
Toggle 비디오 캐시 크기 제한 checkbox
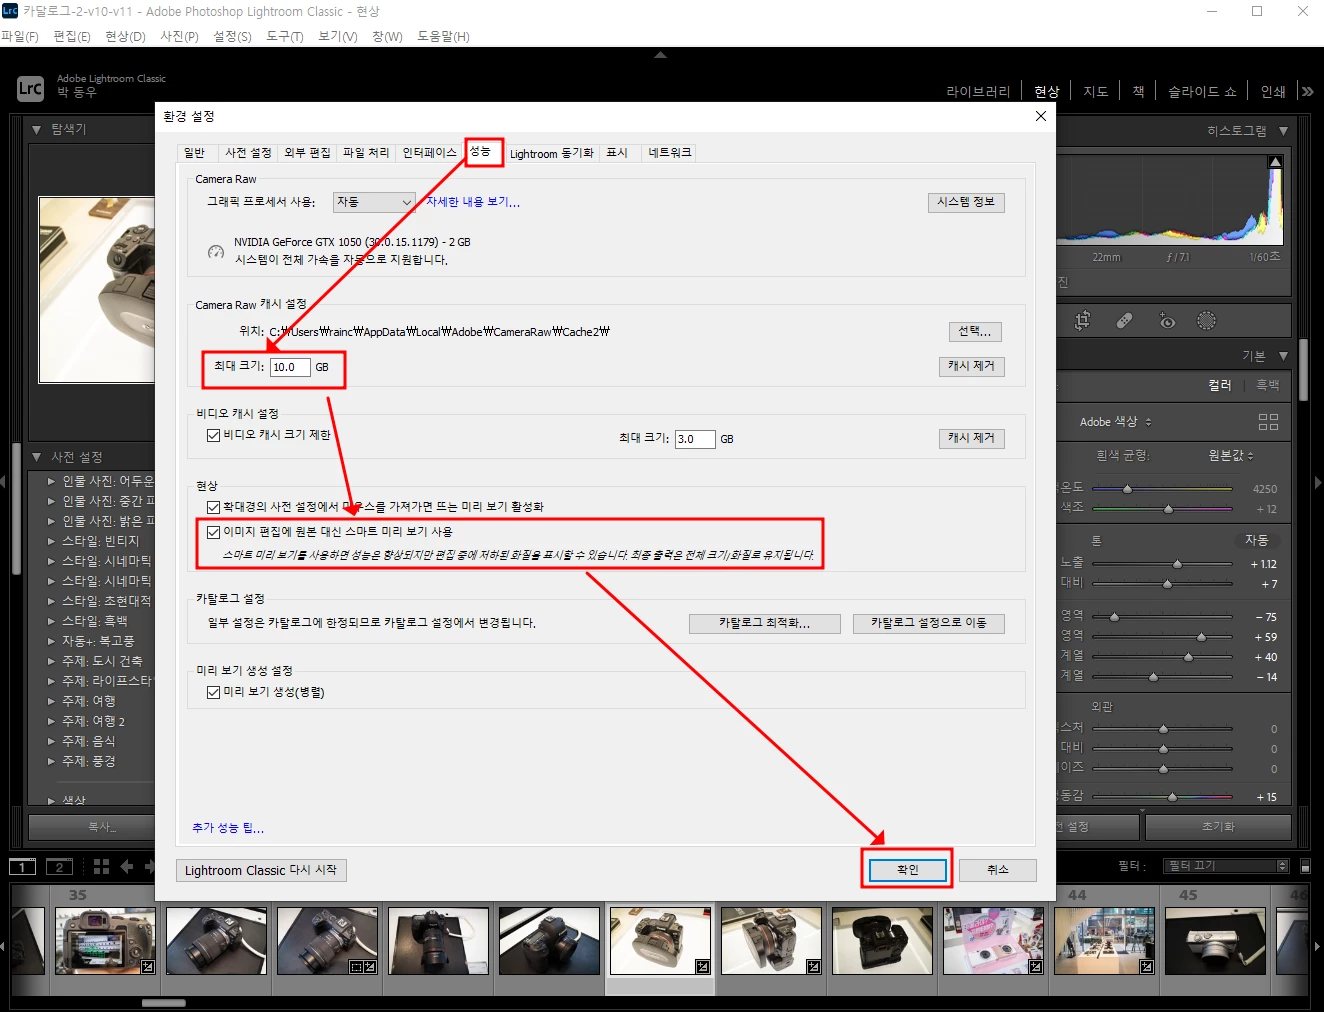(x=213, y=435)
